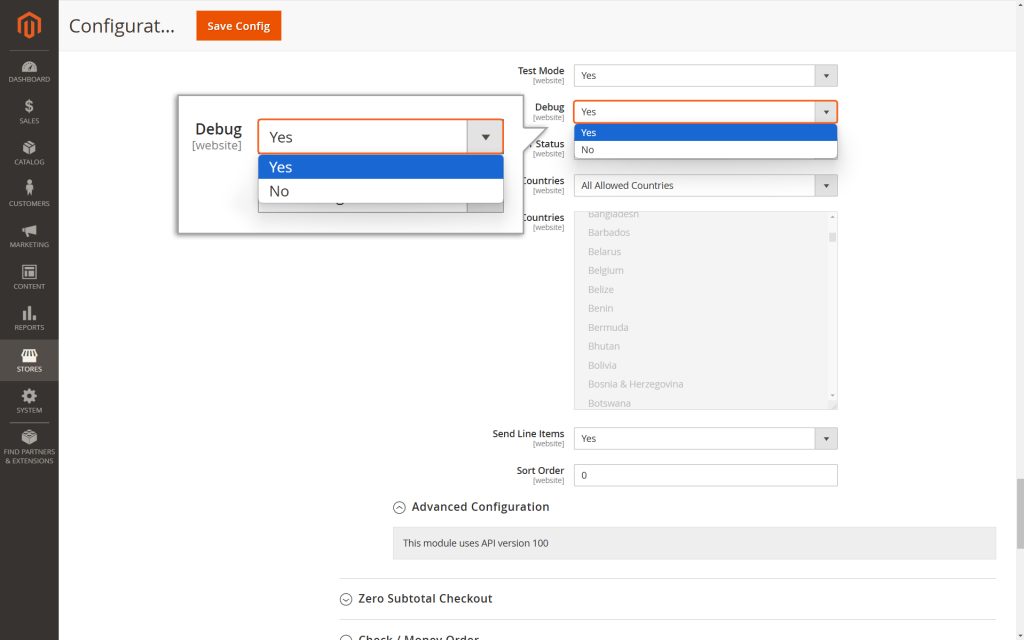Viewport: 1024px width, 640px height.
Task: Open the Content menu in sidebar
Action: [x=29, y=277]
